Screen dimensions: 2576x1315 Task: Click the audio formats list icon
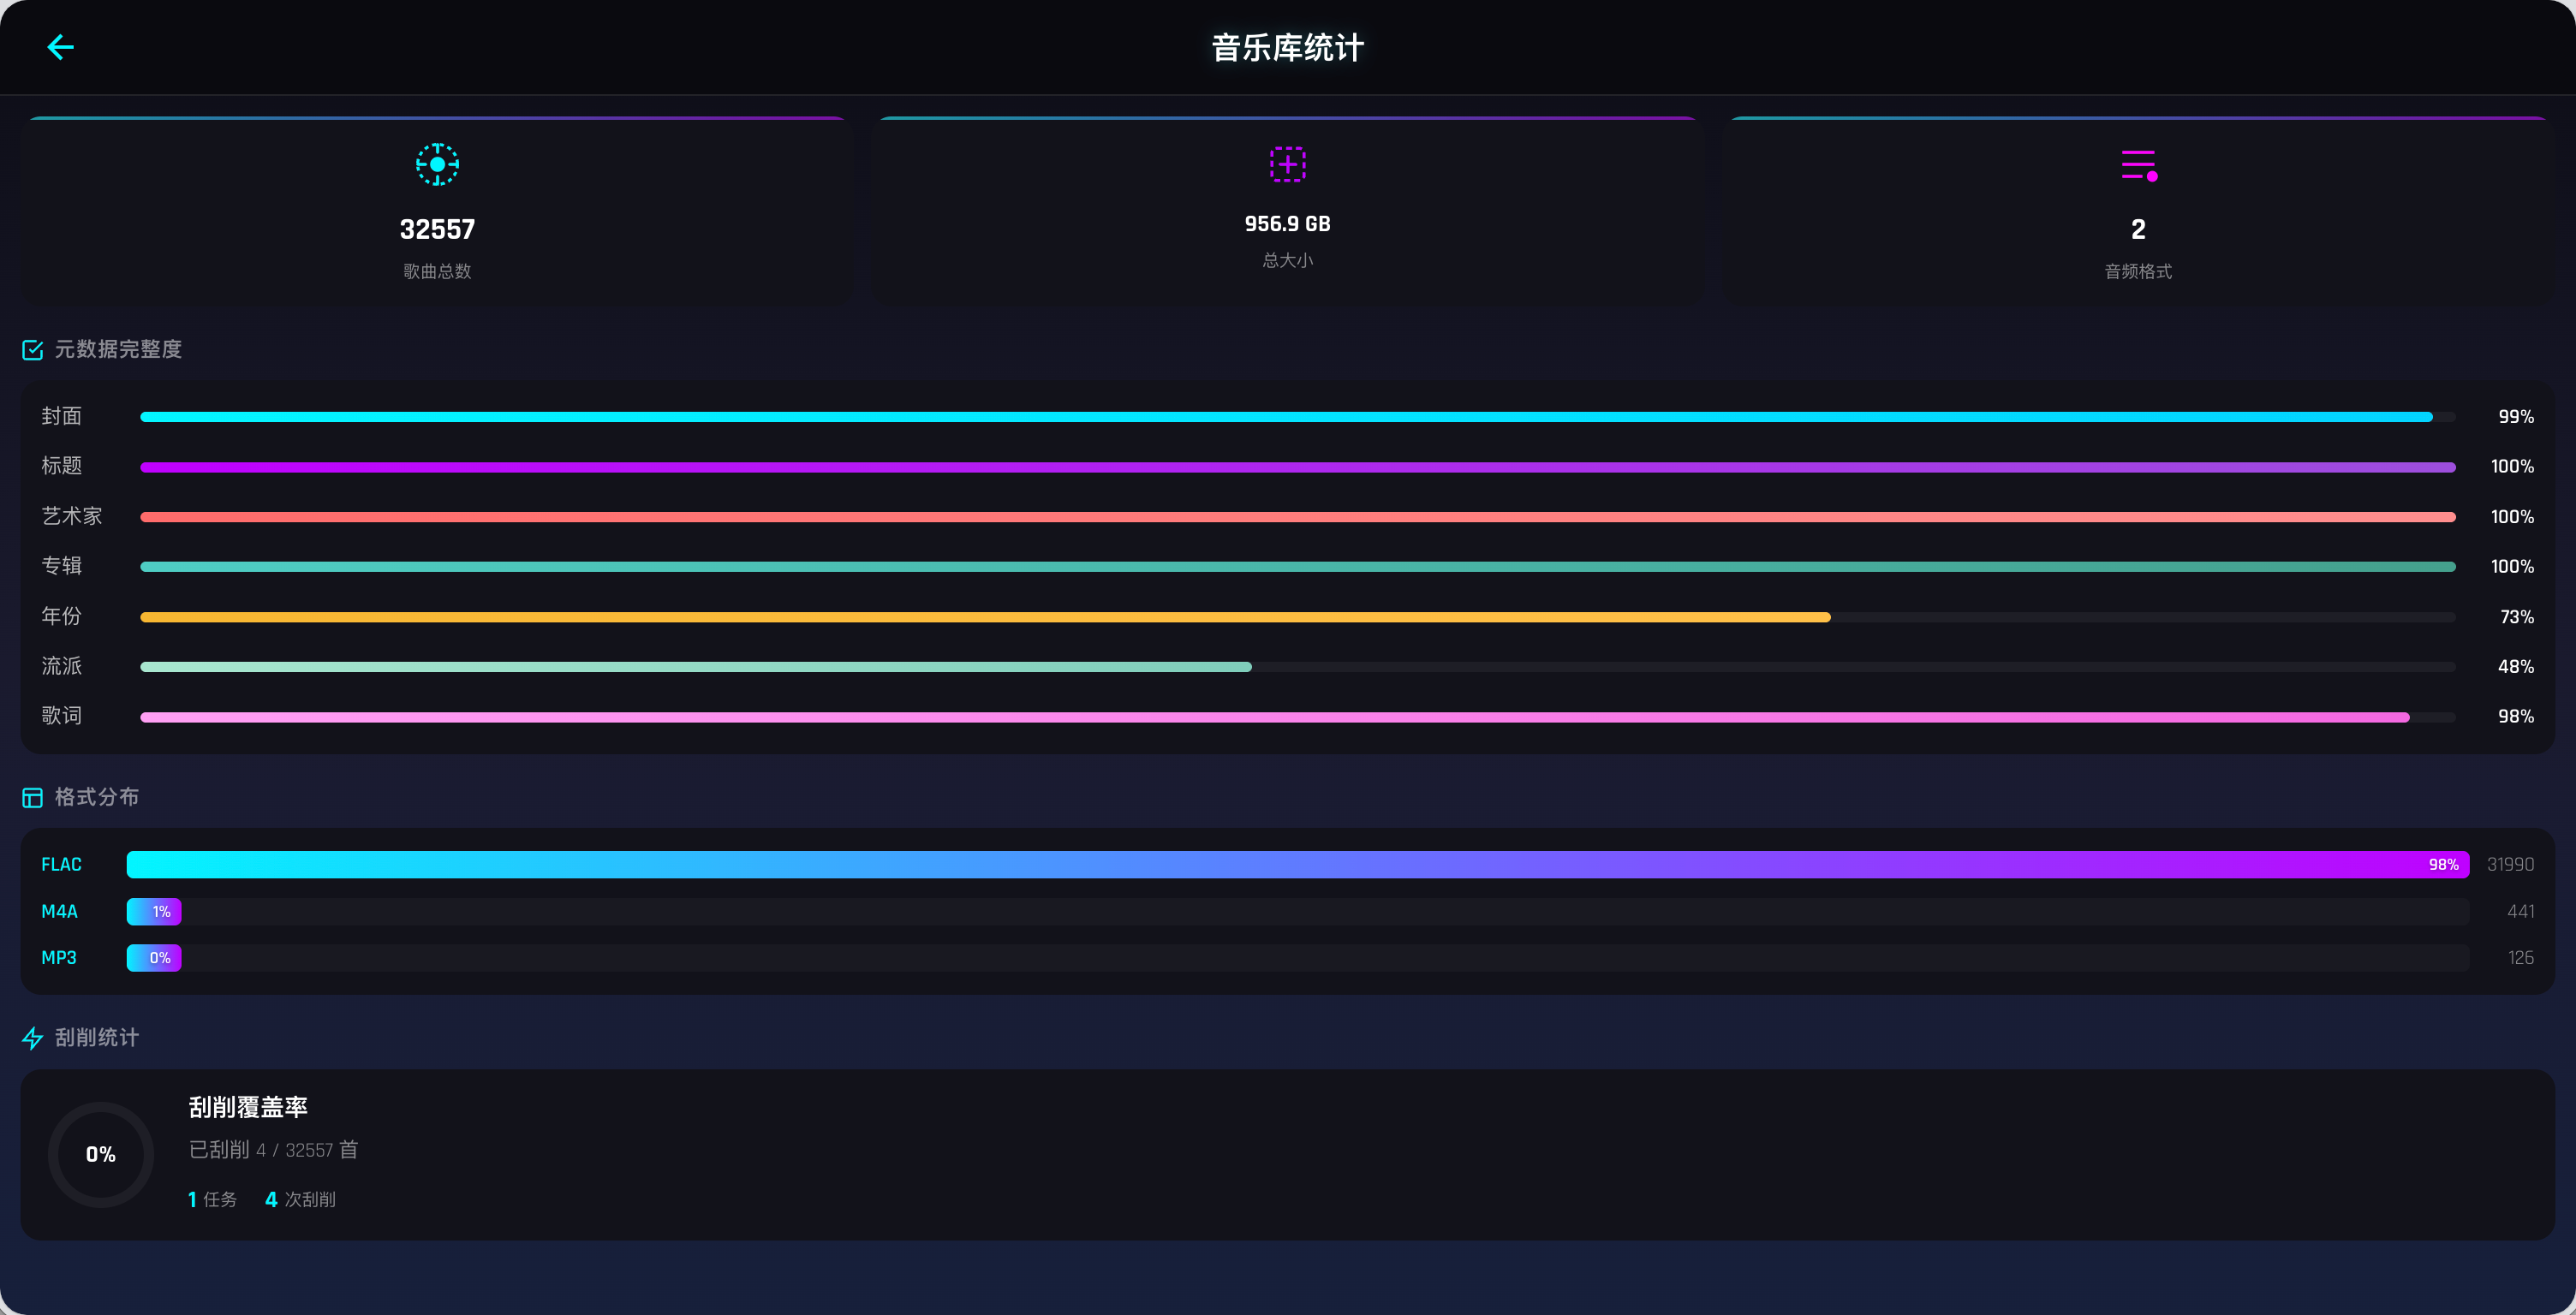click(2139, 165)
